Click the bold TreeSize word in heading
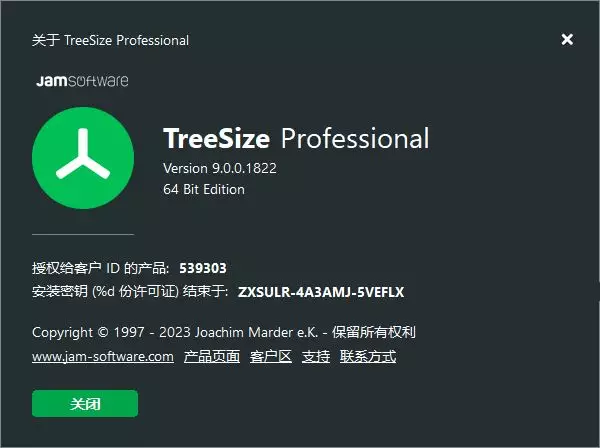 [x=217, y=138]
